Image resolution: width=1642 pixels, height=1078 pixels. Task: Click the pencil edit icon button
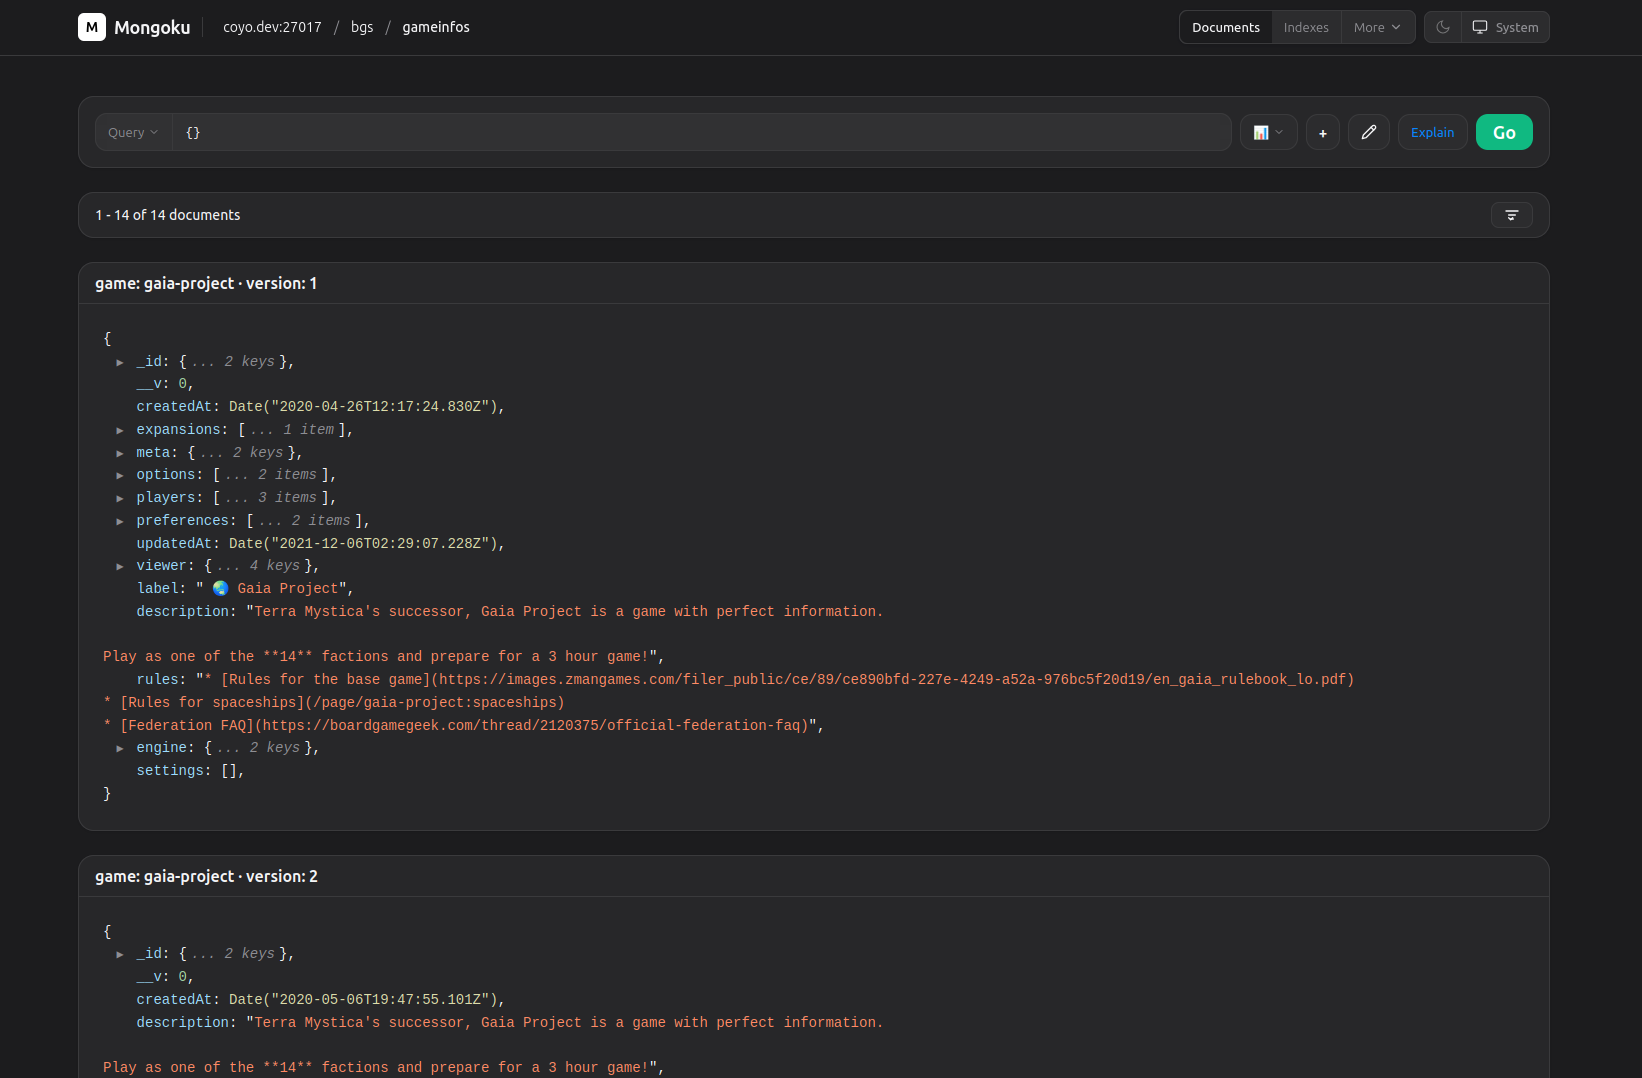coord(1368,132)
